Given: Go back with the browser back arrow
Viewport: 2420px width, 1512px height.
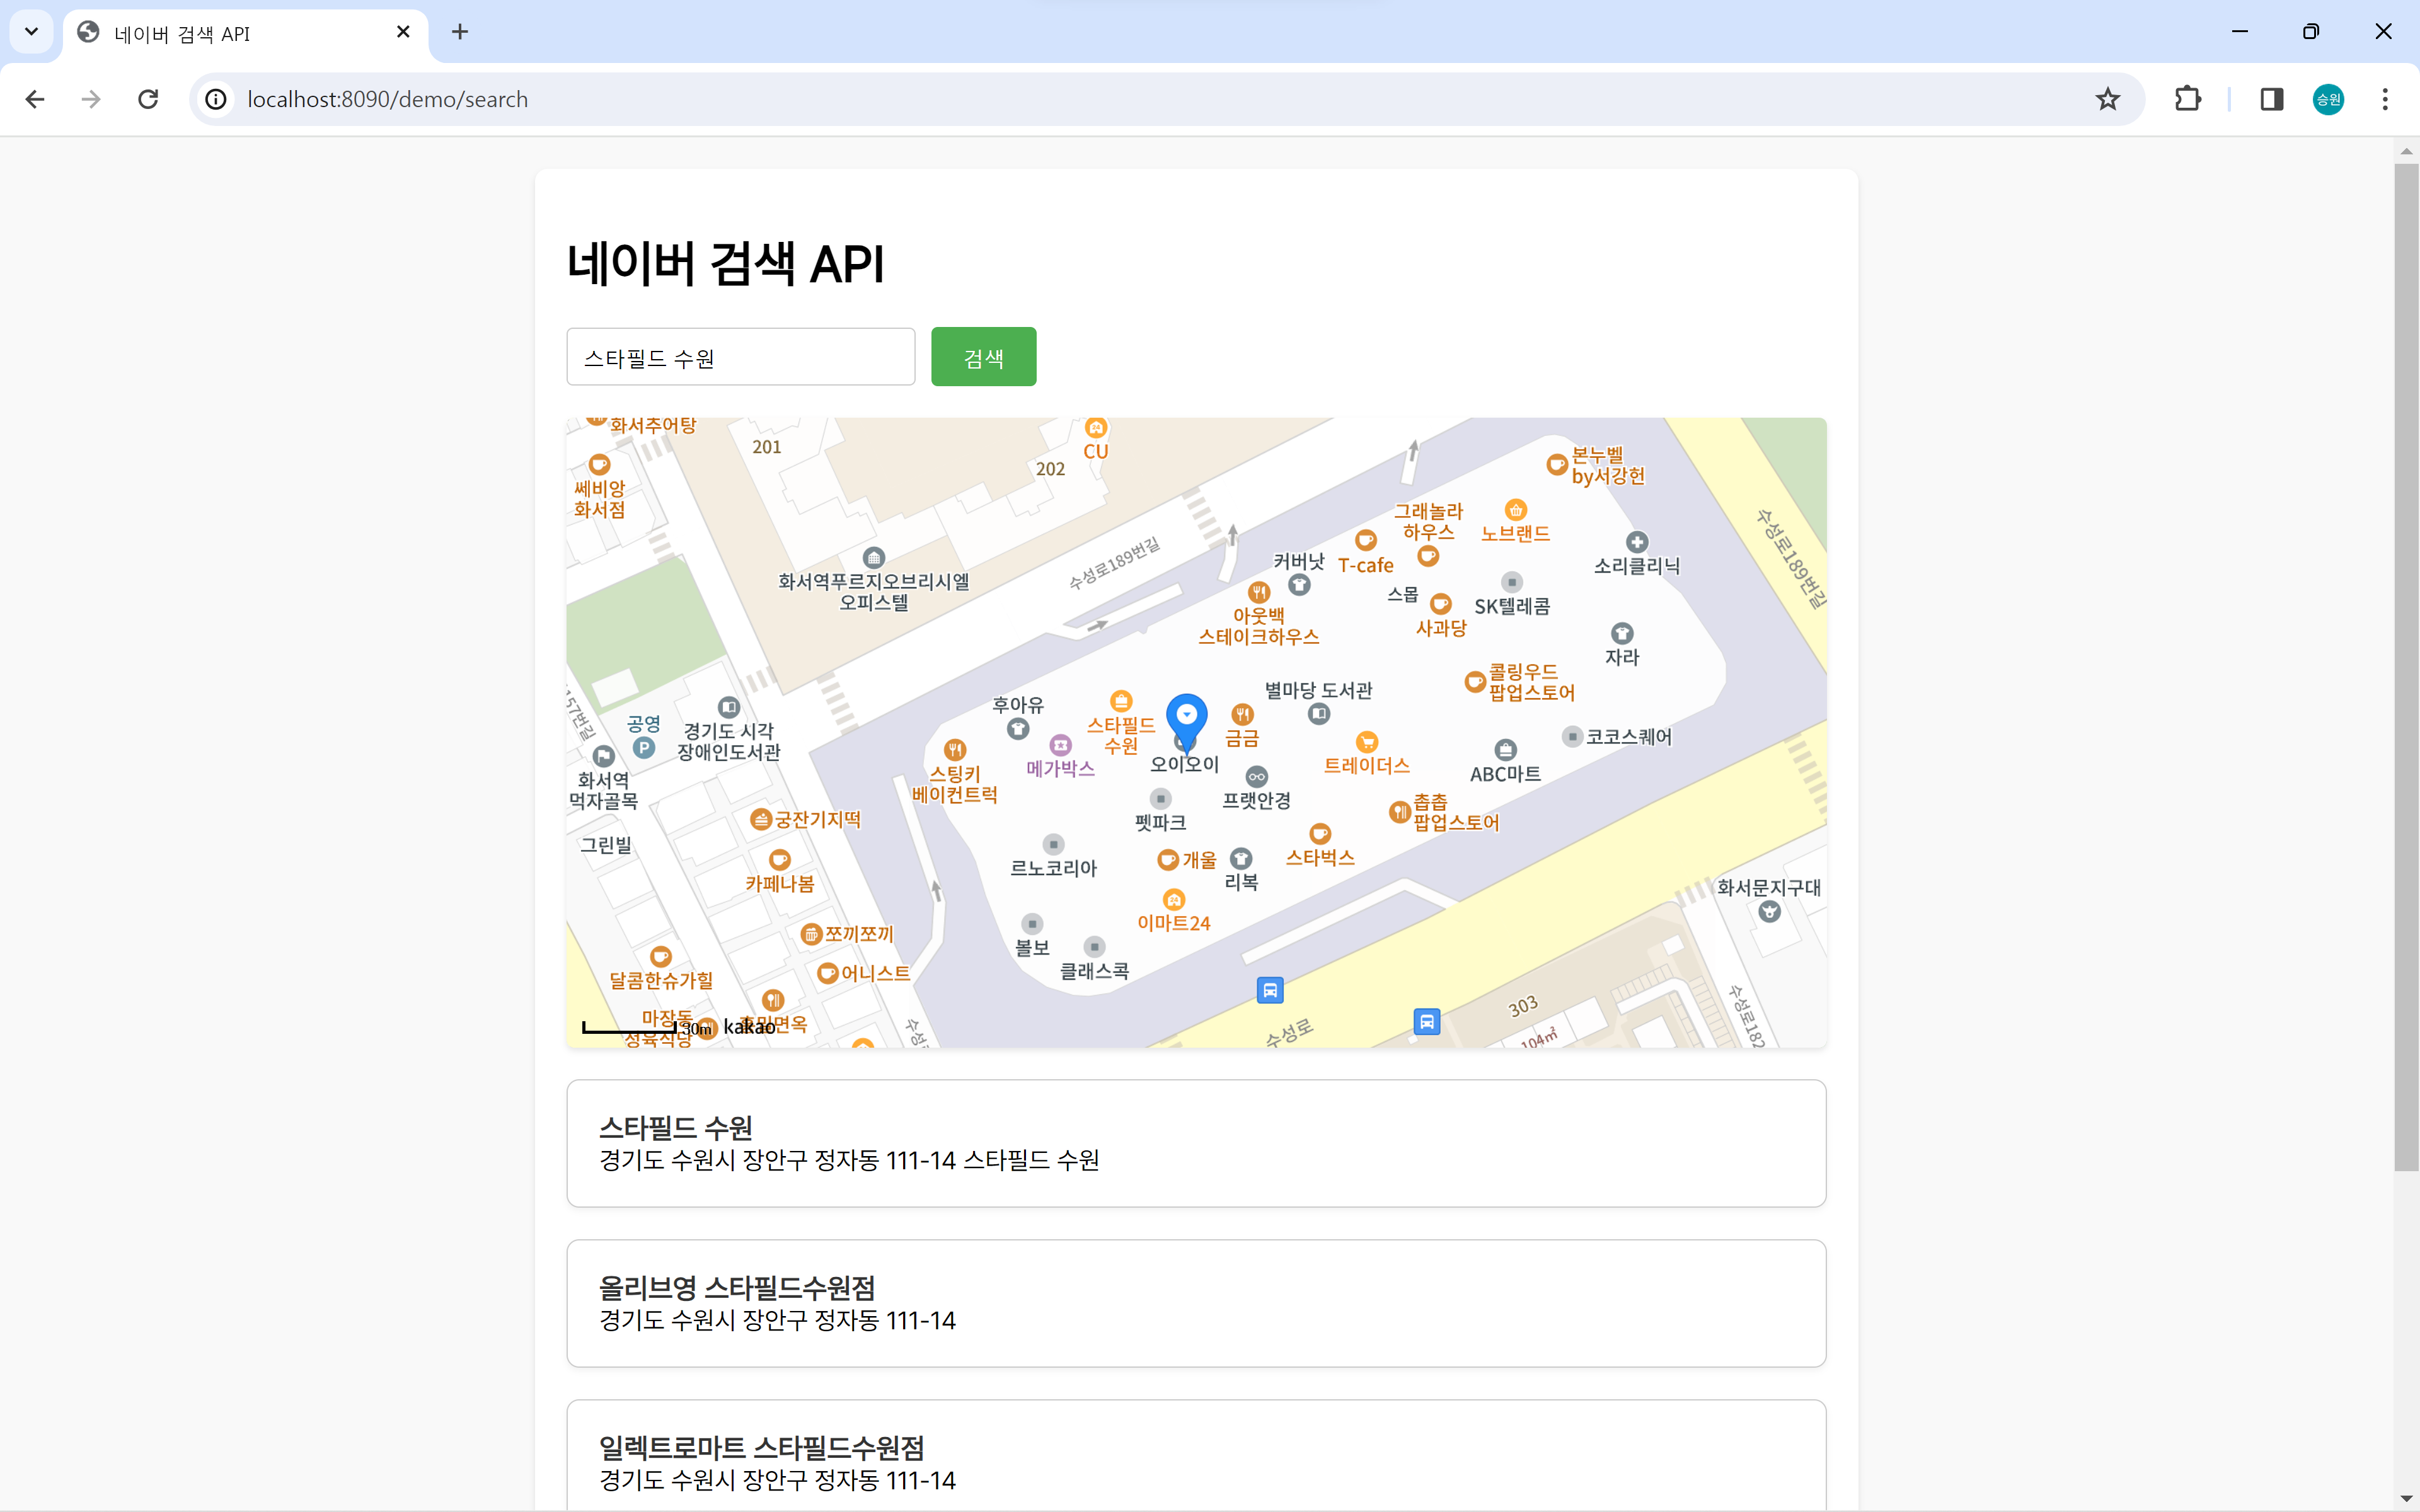Looking at the screenshot, I should tap(35, 99).
